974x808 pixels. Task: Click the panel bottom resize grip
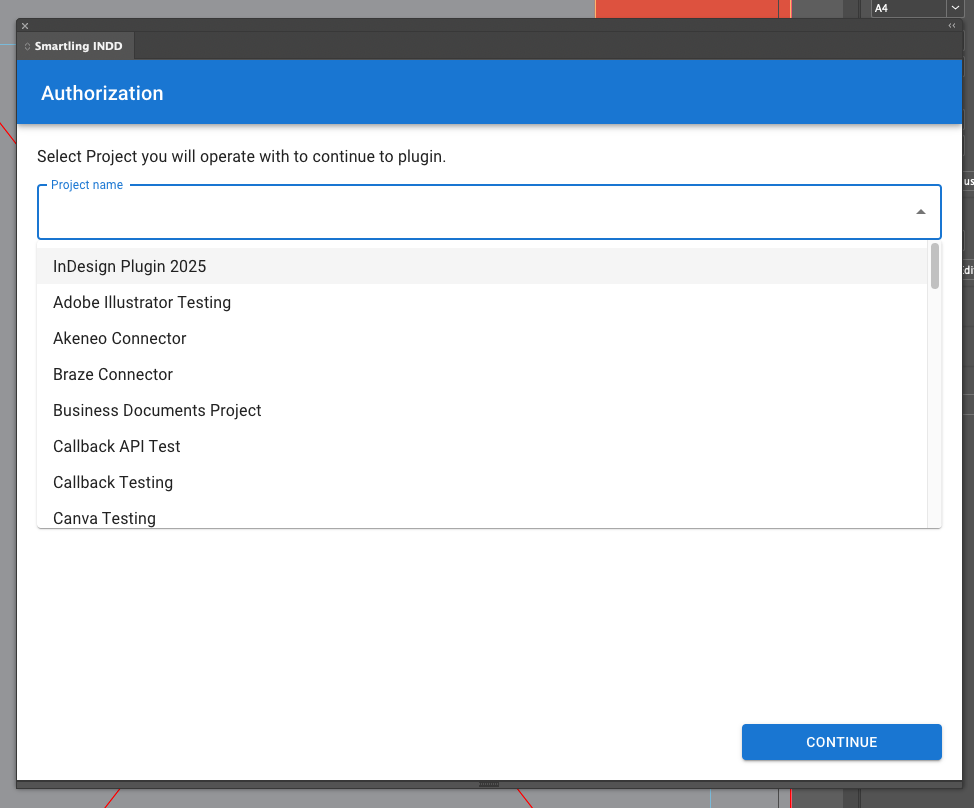489,784
